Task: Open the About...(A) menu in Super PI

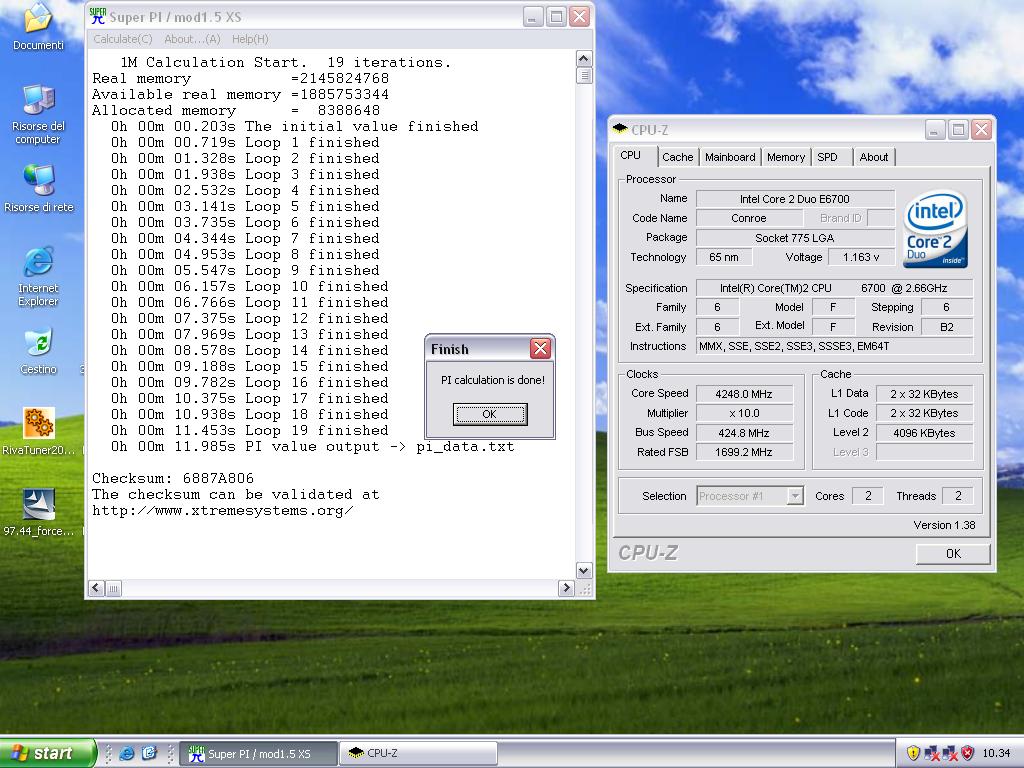Action: coord(192,39)
